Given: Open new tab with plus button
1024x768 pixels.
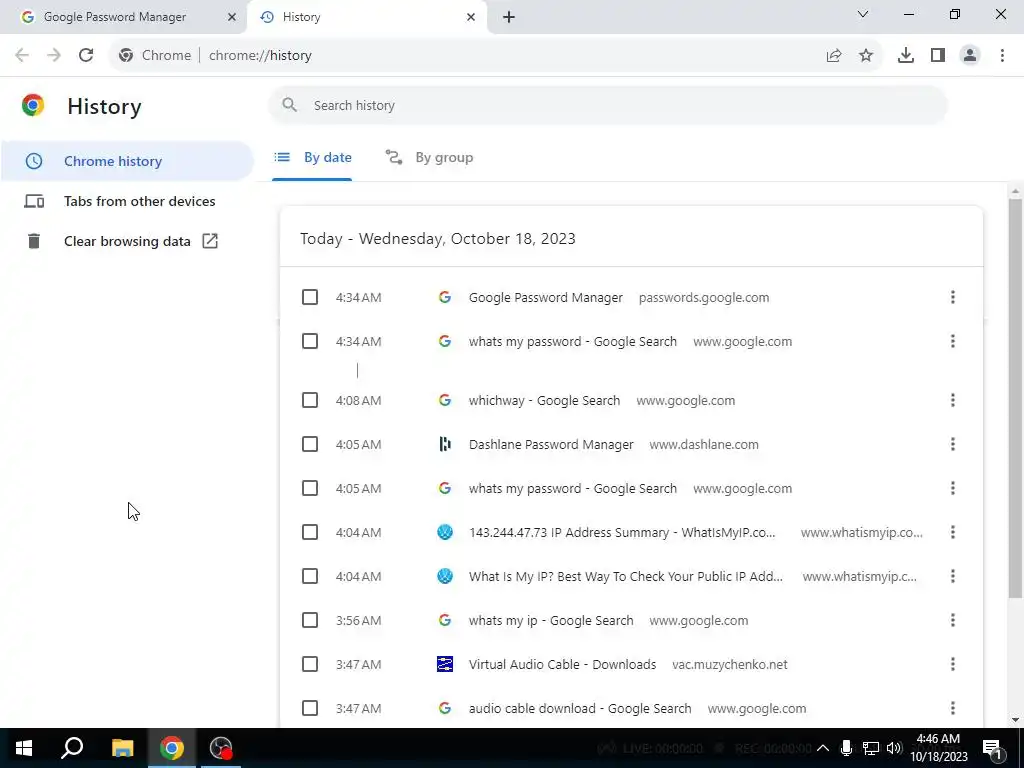Looking at the screenshot, I should point(509,17).
